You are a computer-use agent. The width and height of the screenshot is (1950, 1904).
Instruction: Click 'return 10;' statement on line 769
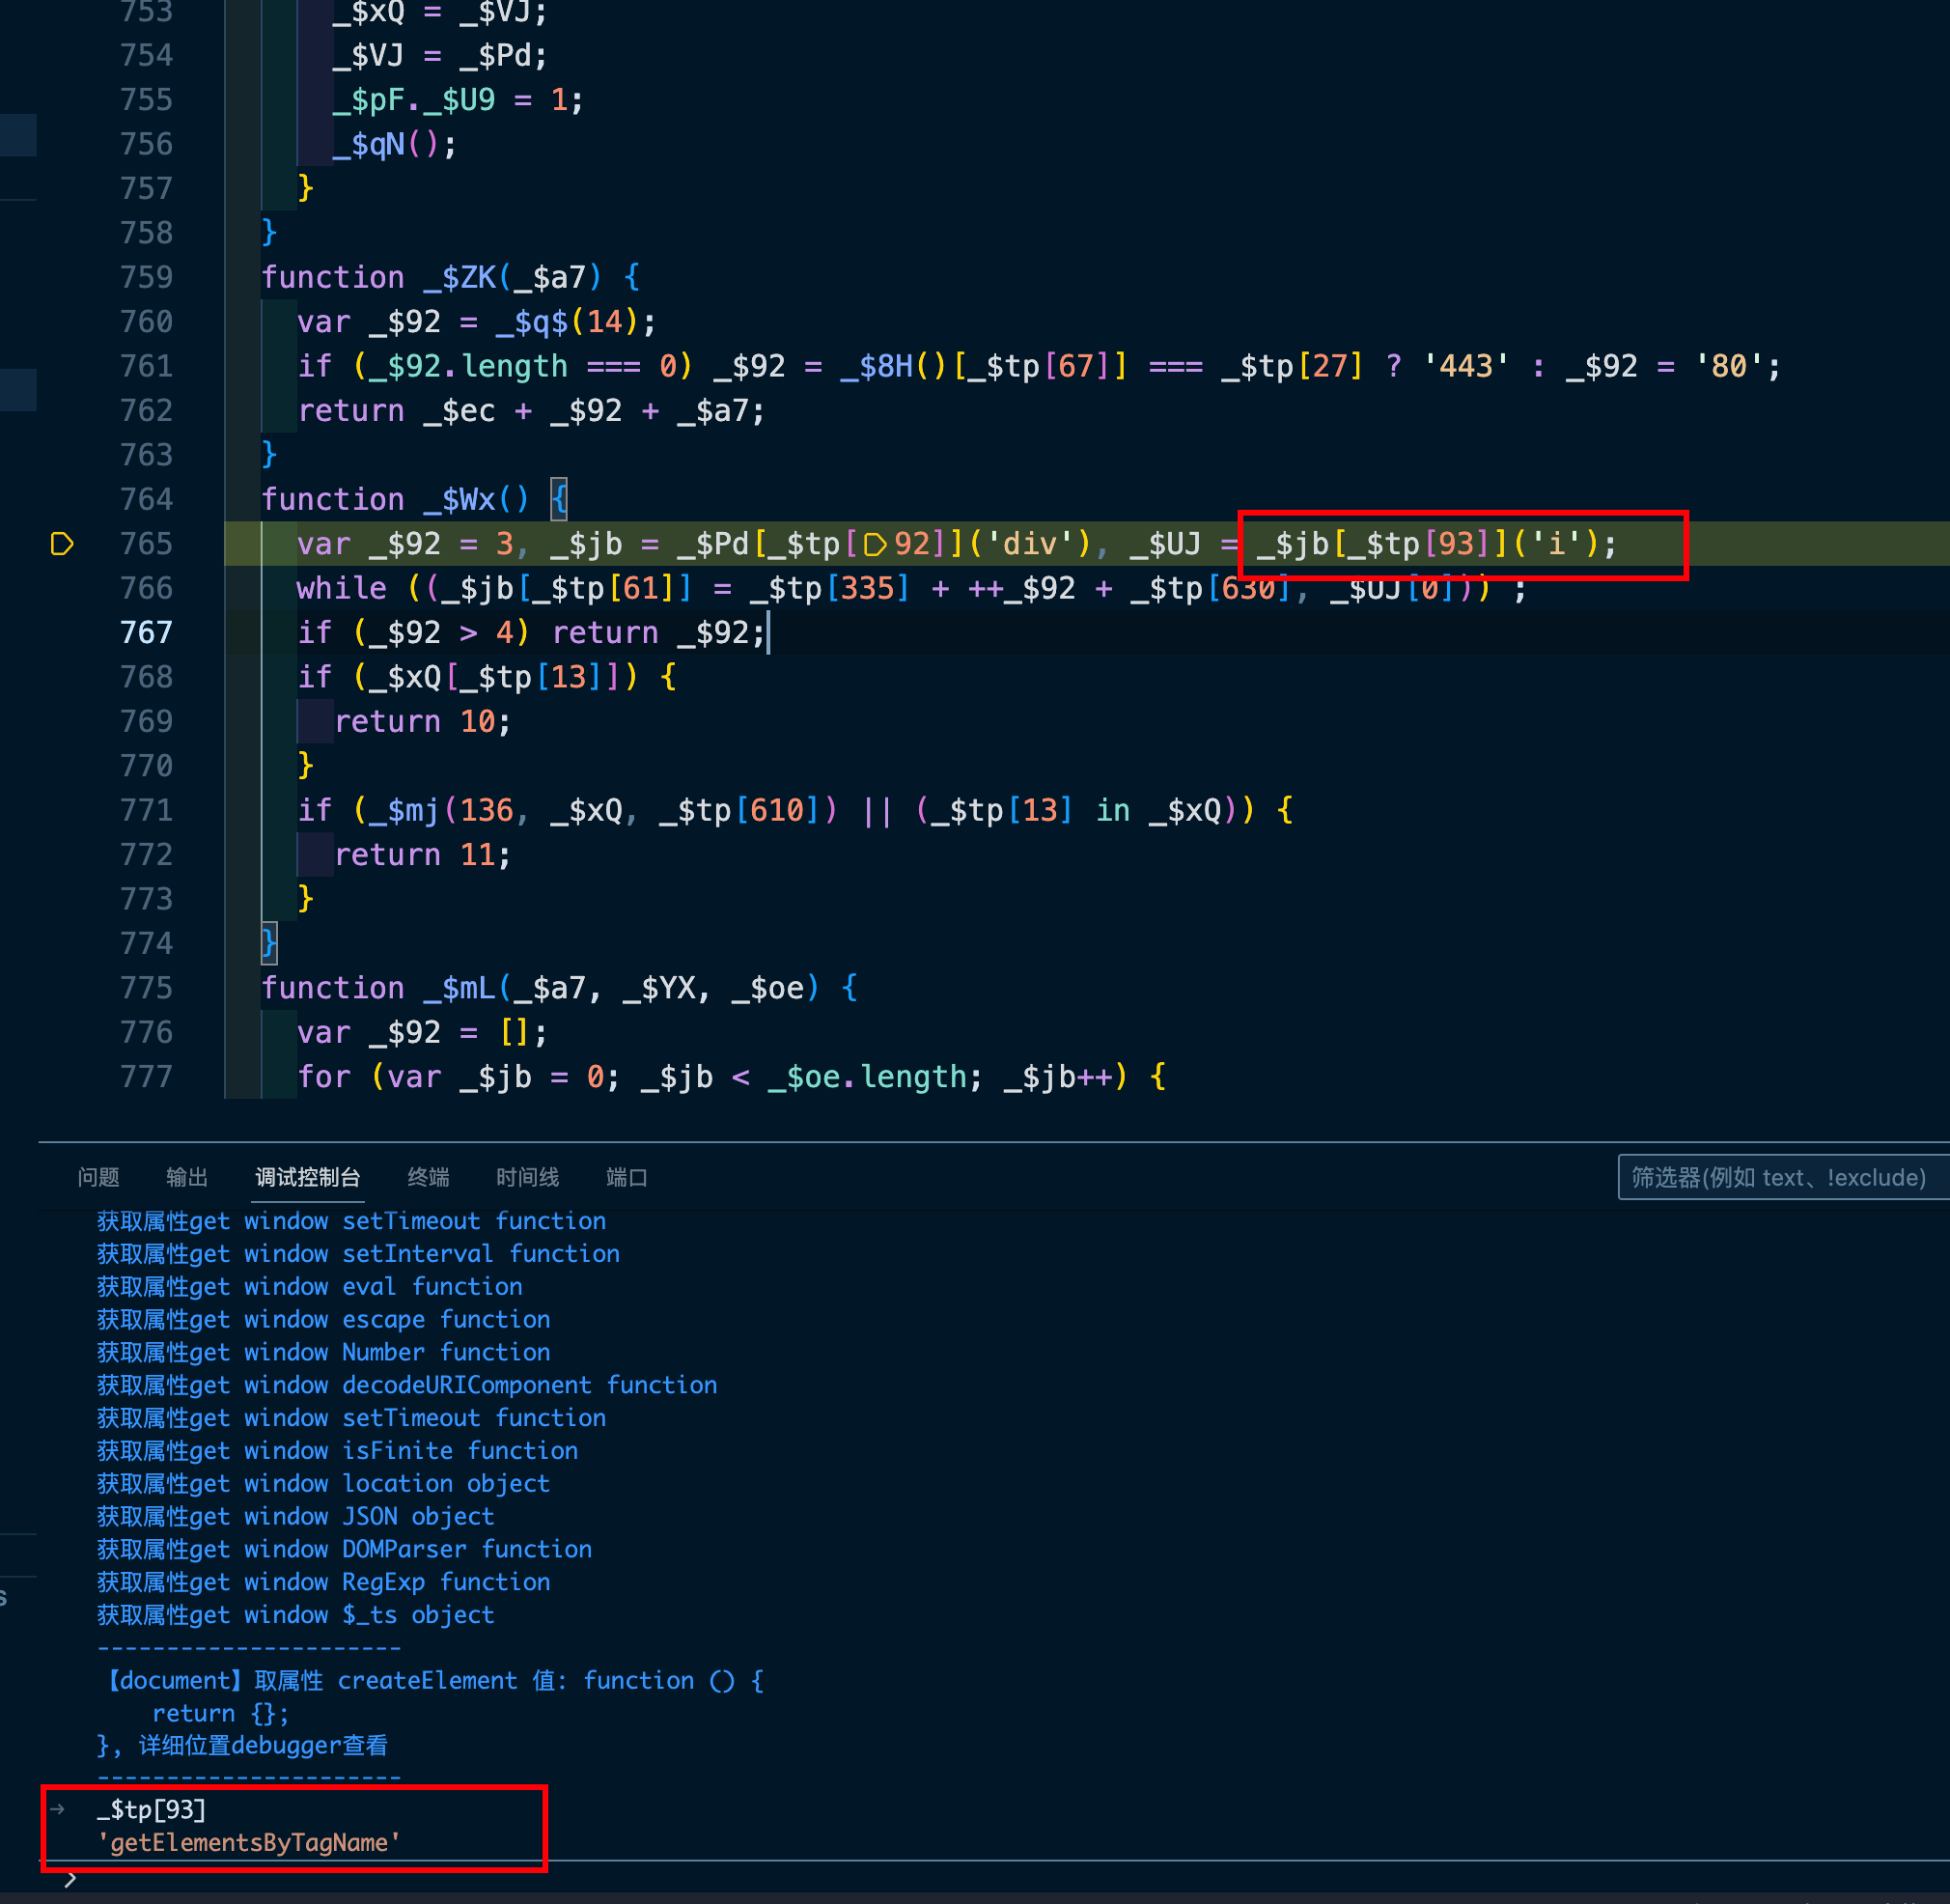423,721
